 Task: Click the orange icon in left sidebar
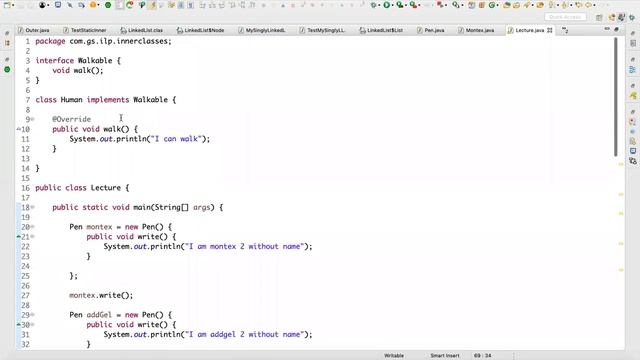tap(7, 43)
